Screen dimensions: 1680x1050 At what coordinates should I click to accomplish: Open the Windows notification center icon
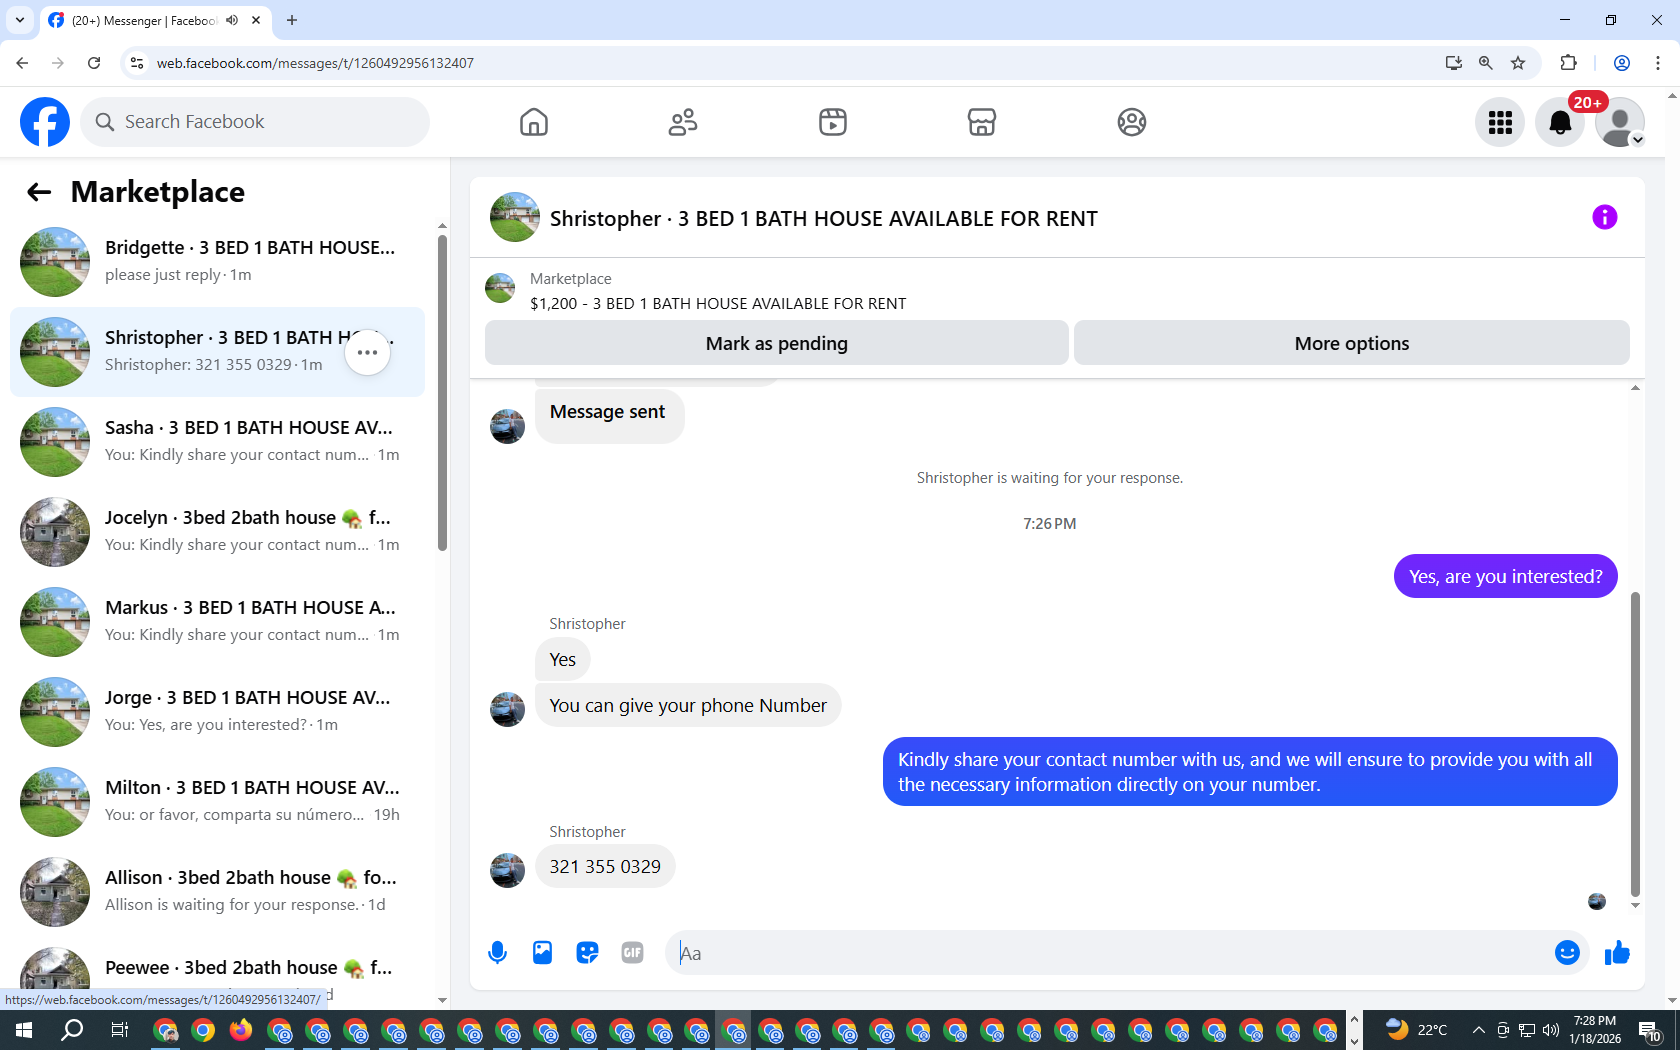(1650, 1030)
